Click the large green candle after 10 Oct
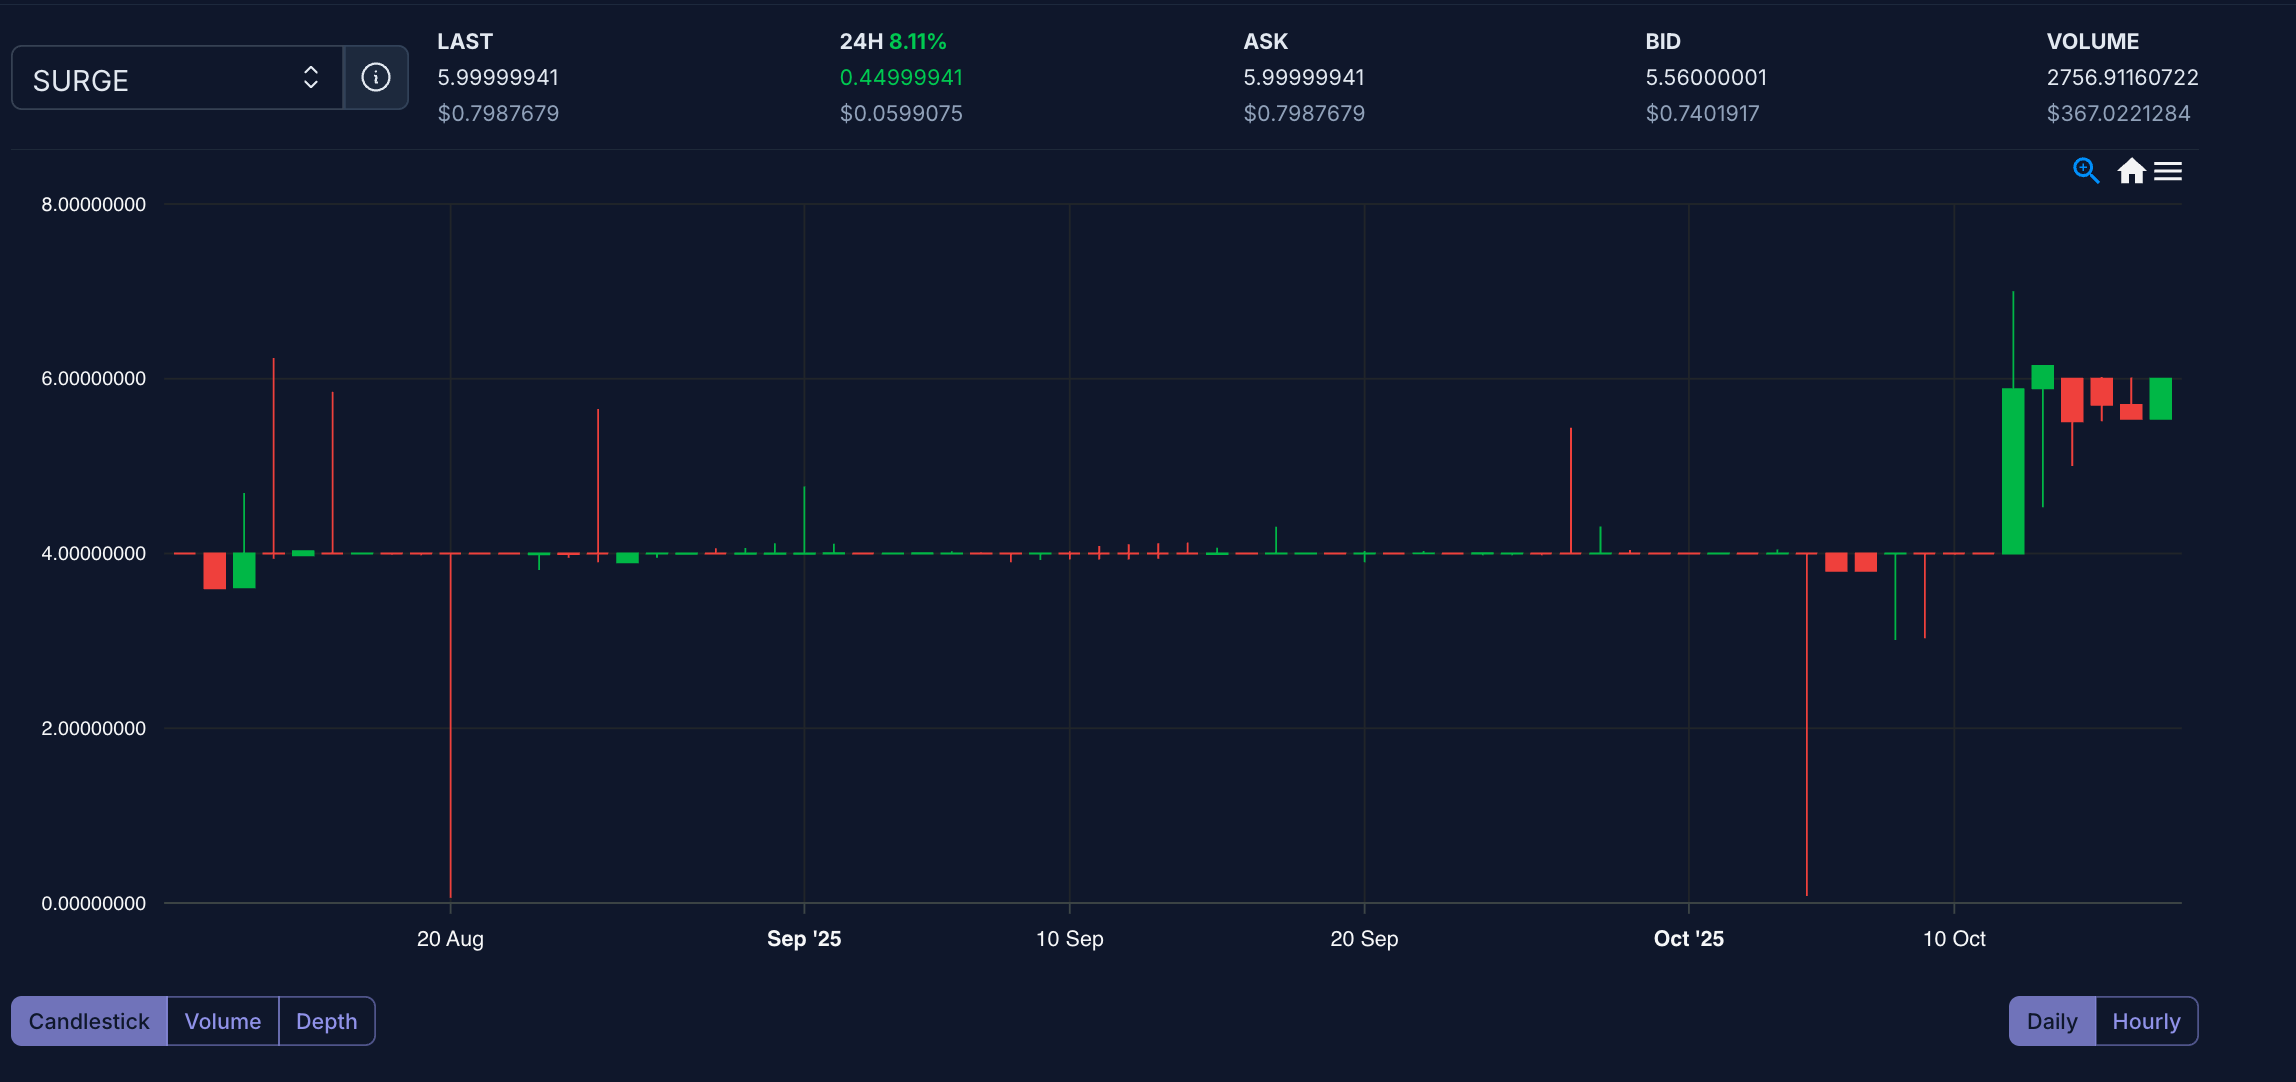Viewport: 2296px width, 1082px height. tap(2012, 471)
